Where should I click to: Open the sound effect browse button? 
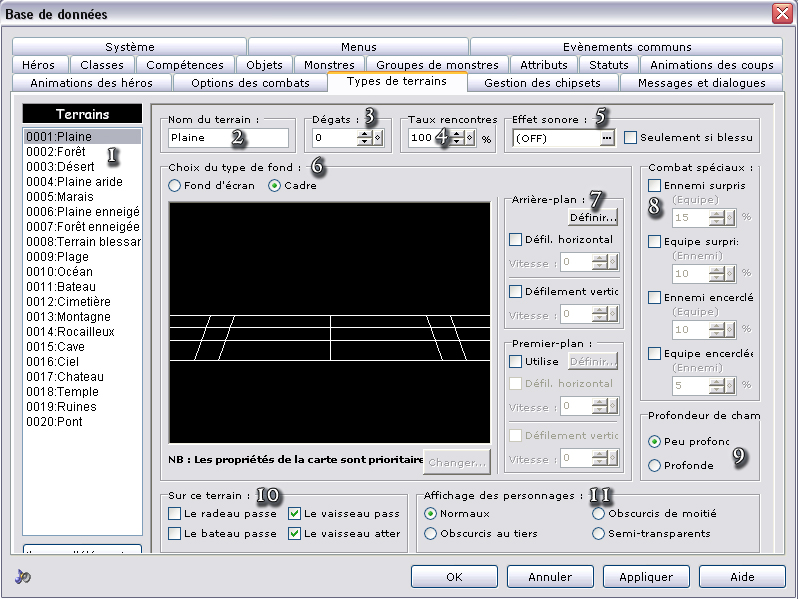tap(606, 138)
